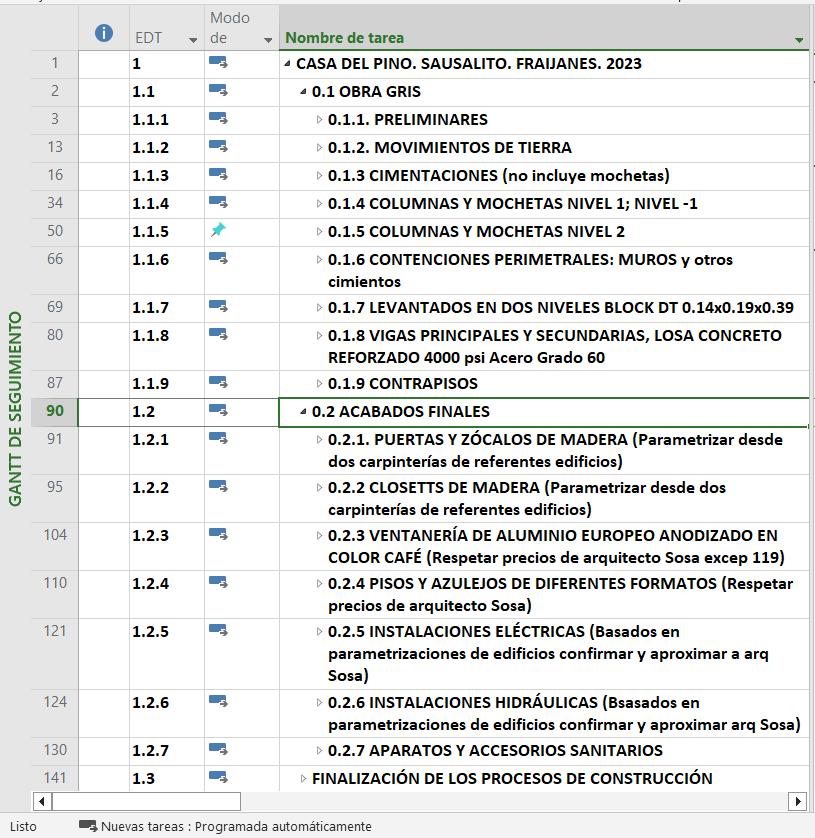Expand FINALIZACIÓN DE LOS PROCESOS DE CONSTRUCCIÓN
Image resolution: width=815 pixels, height=838 pixels.
pos(303,778)
